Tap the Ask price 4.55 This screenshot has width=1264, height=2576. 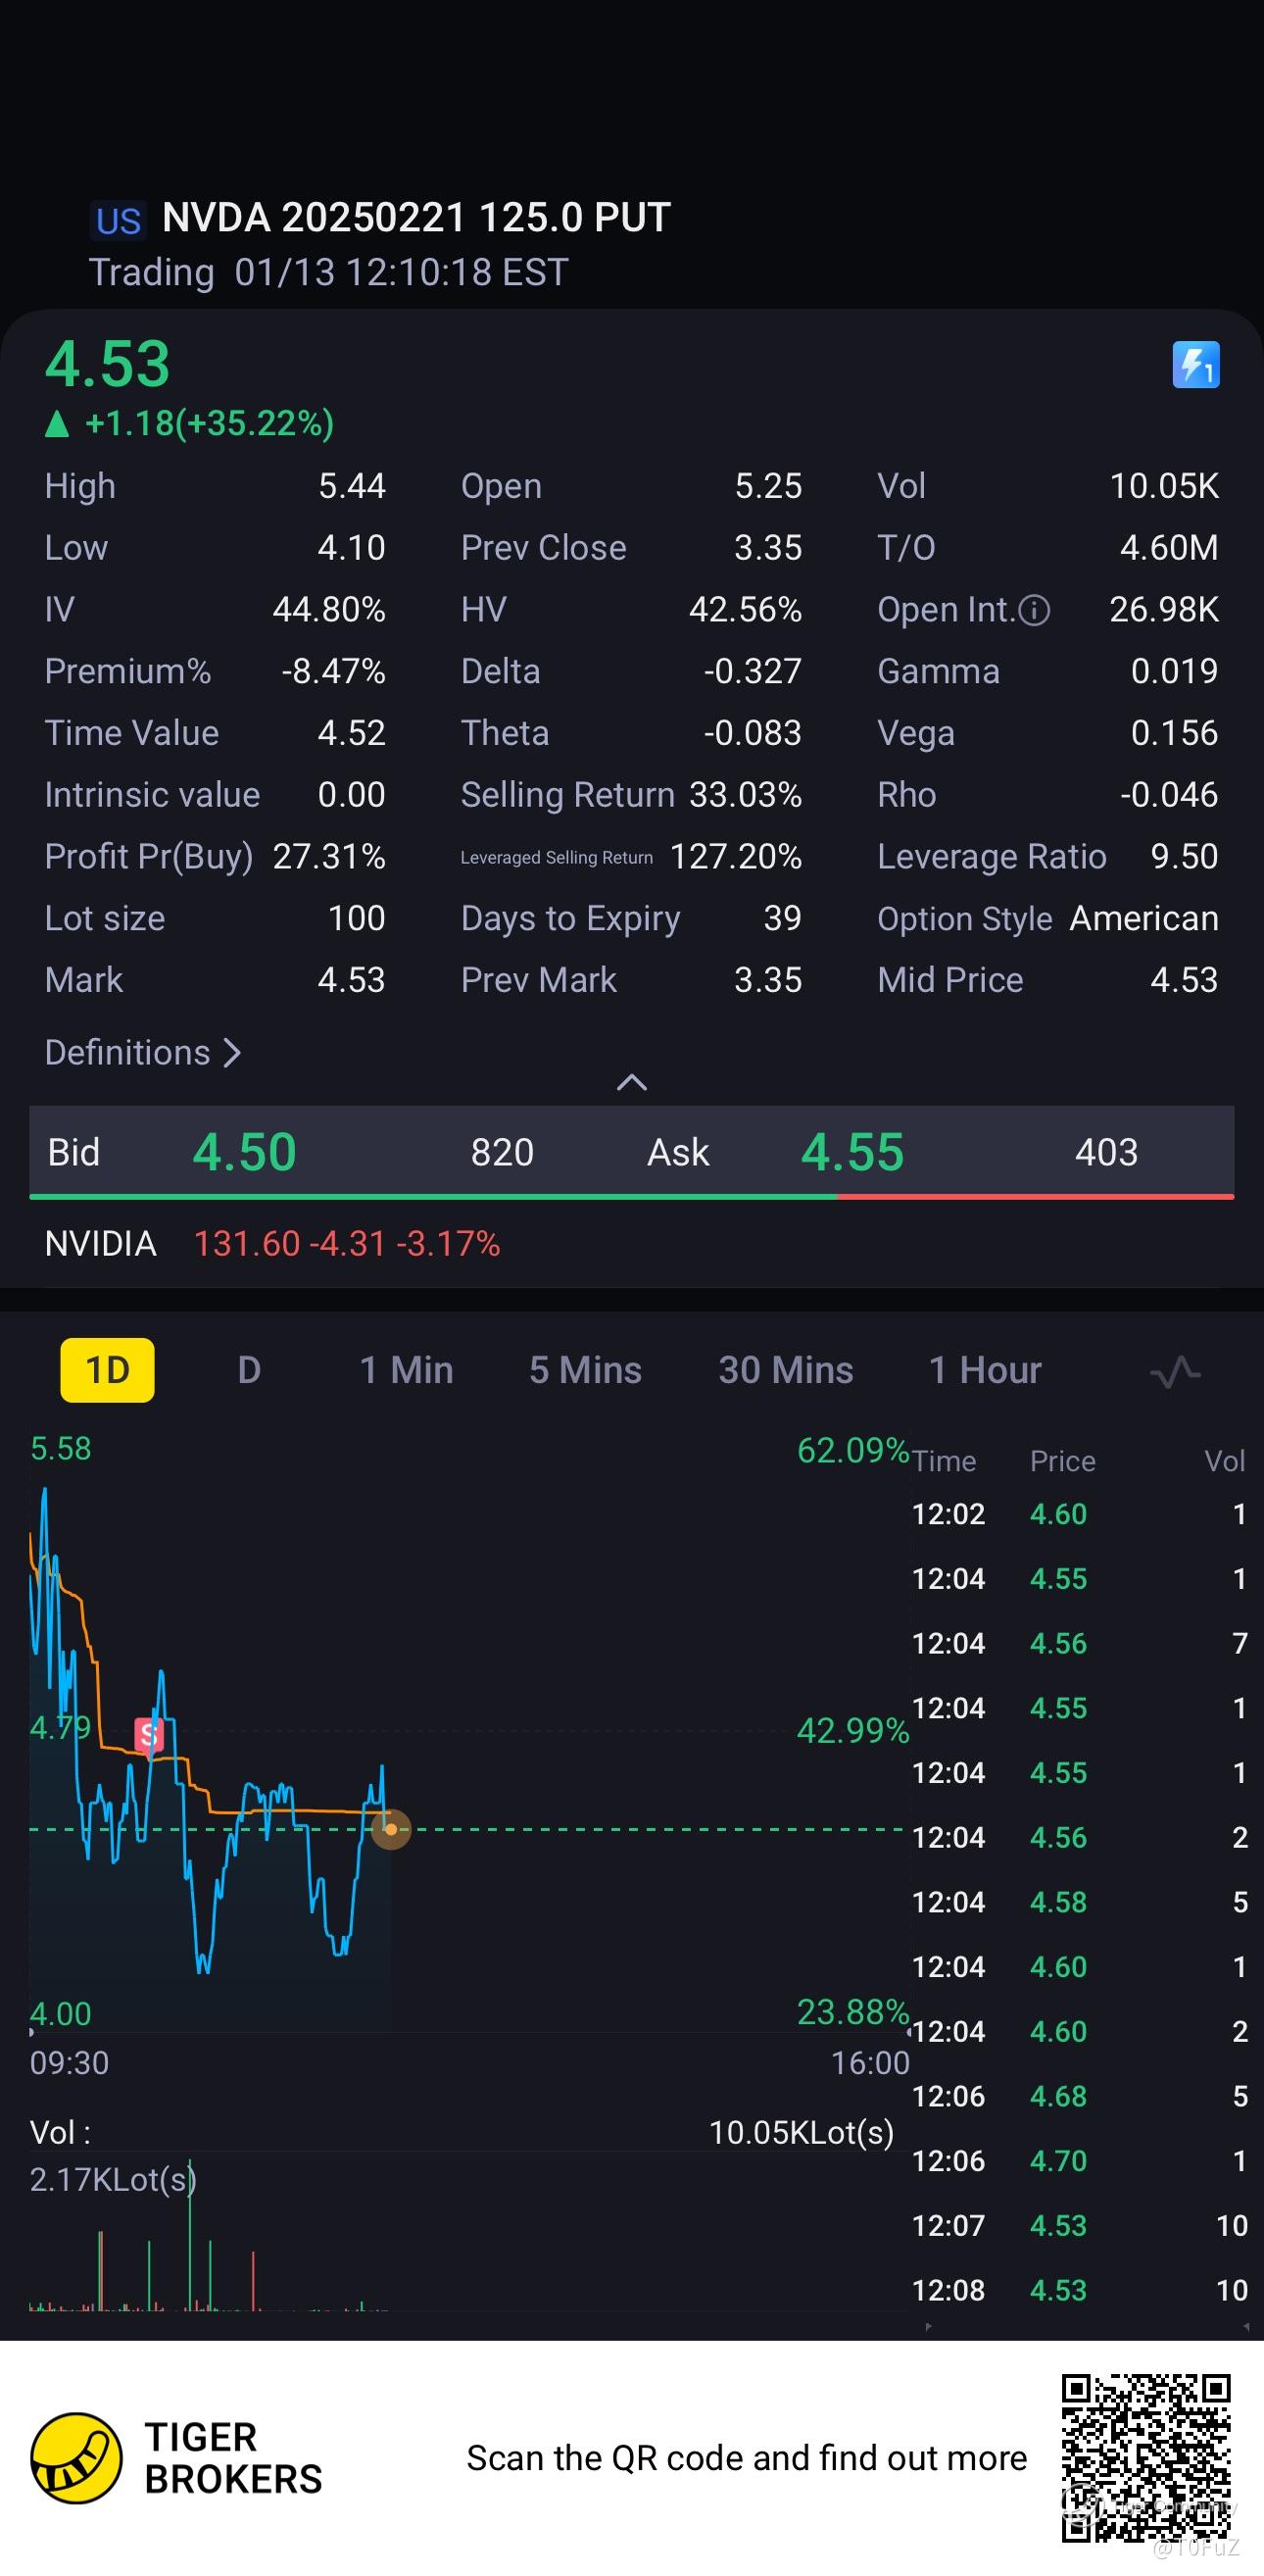coord(852,1152)
